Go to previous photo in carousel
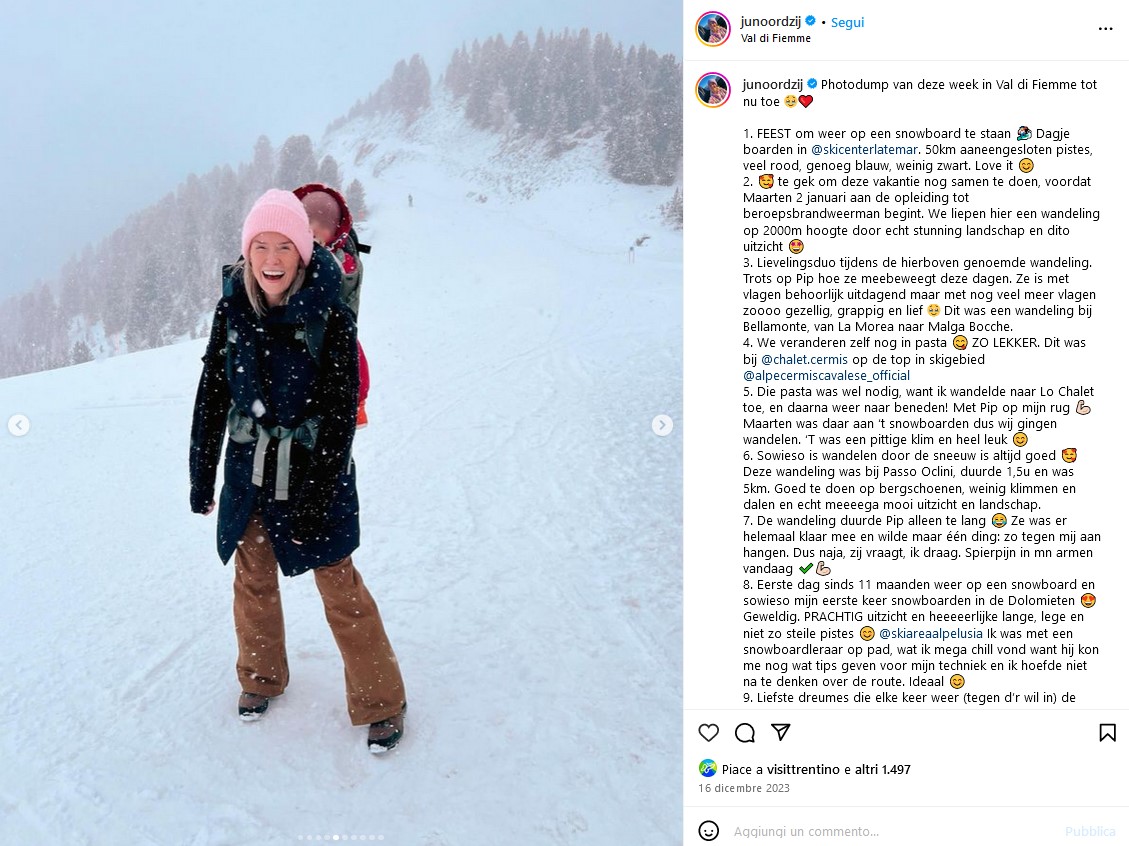Screen dimensions: 1129x846 [19, 425]
